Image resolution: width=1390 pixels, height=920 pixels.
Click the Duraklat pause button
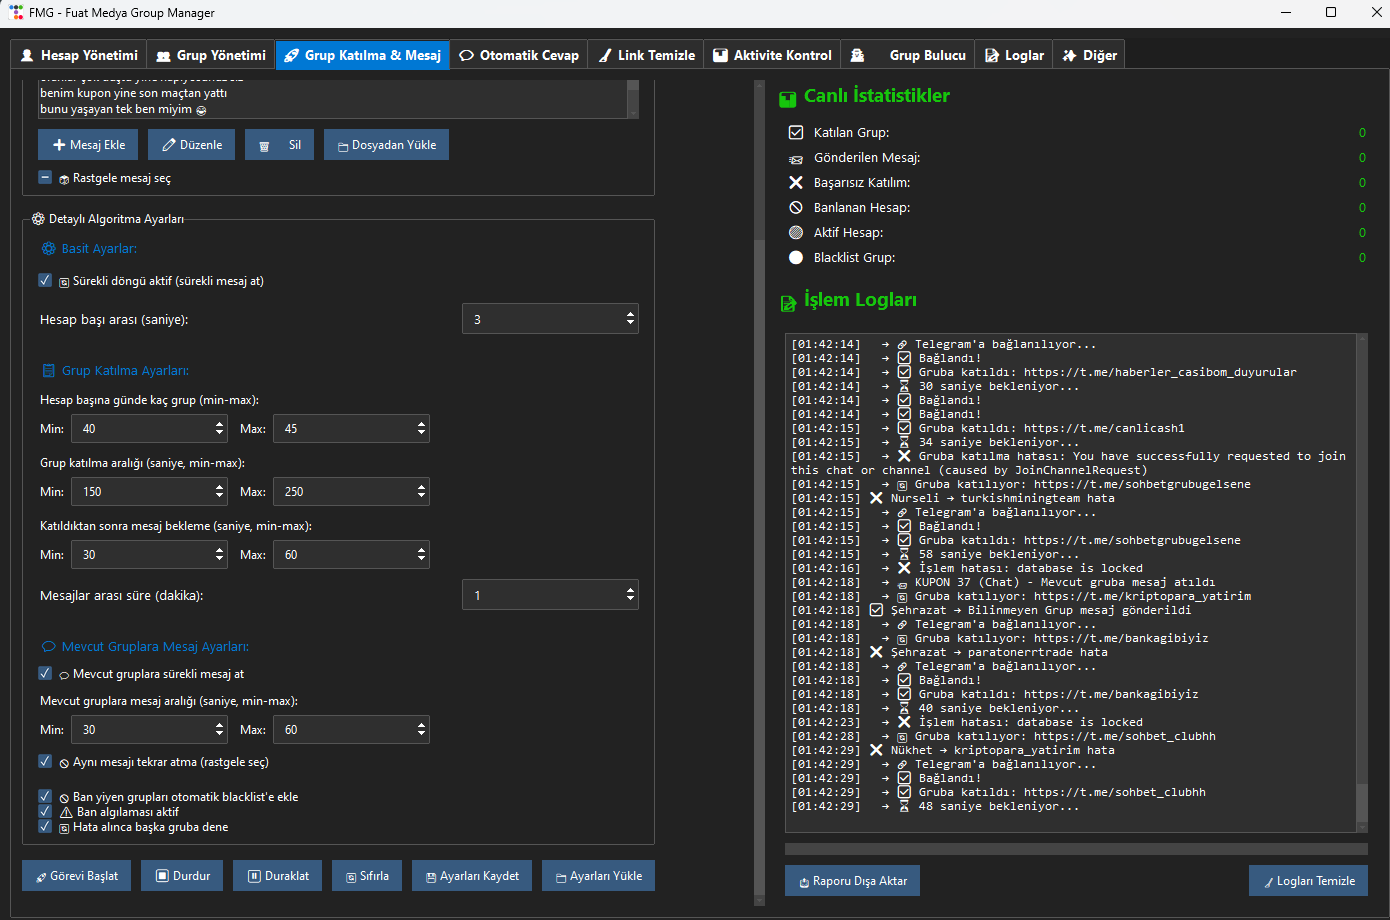click(x=278, y=876)
